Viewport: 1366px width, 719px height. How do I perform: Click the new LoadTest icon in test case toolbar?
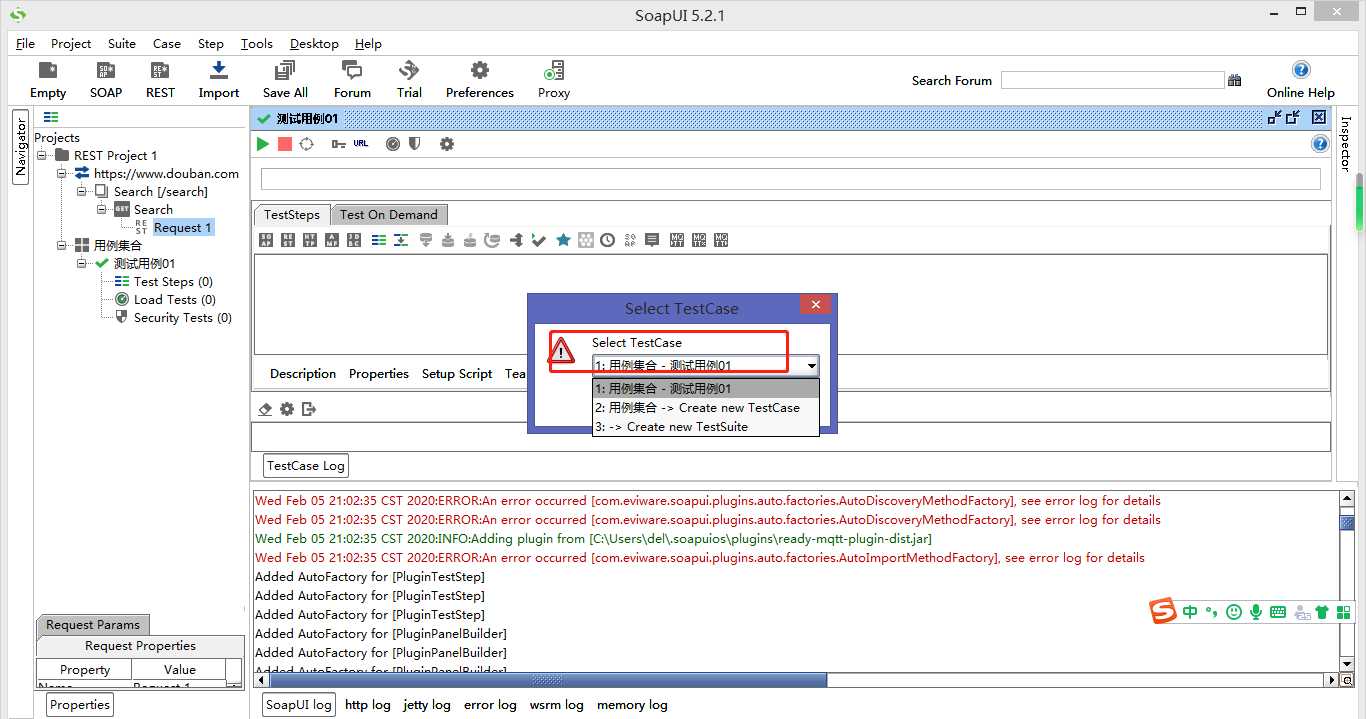393,144
